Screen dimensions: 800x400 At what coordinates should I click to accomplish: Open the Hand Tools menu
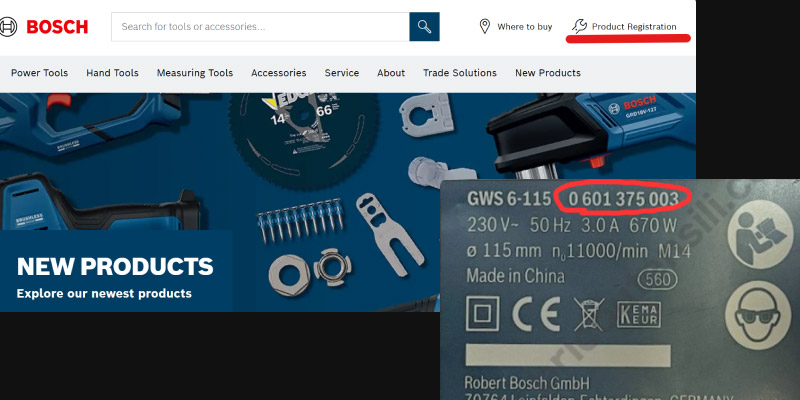point(112,73)
